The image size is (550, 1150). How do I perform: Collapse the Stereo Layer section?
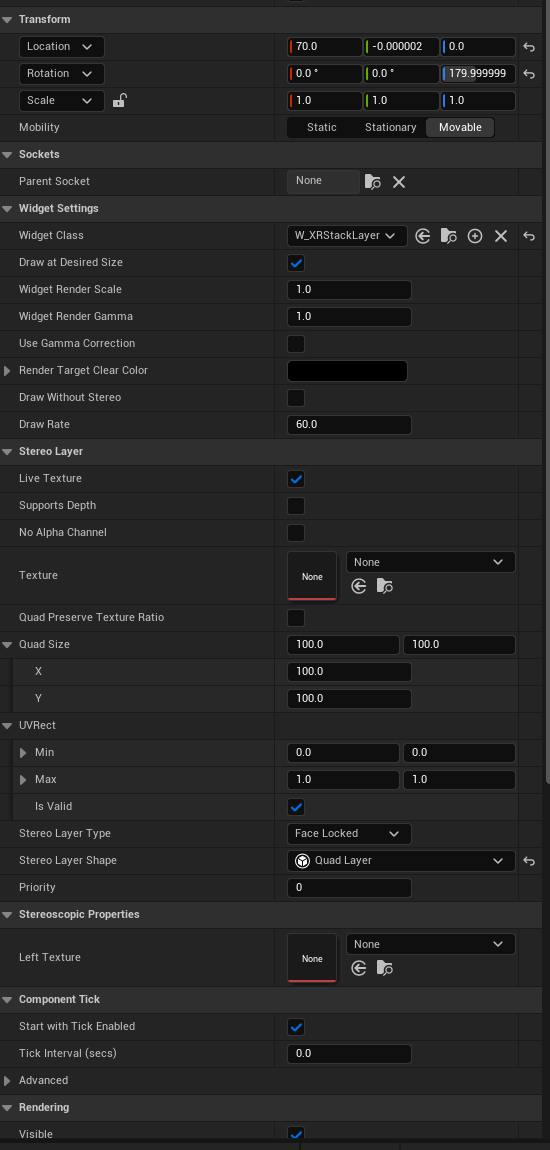tap(7, 452)
